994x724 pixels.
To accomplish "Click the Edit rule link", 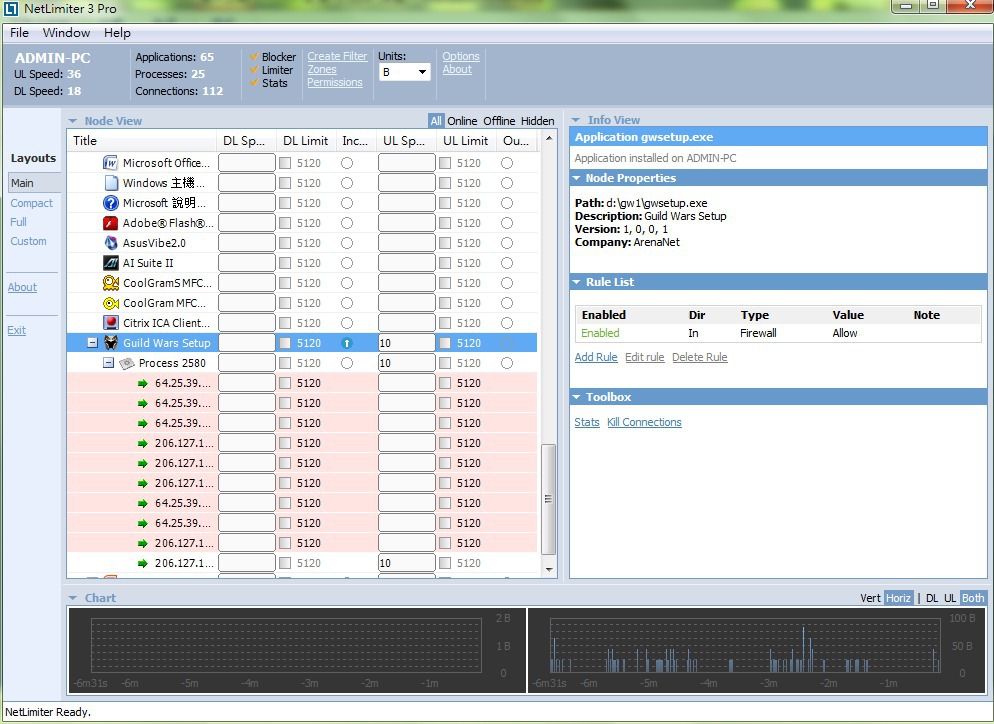I will click(x=644, y=358).
